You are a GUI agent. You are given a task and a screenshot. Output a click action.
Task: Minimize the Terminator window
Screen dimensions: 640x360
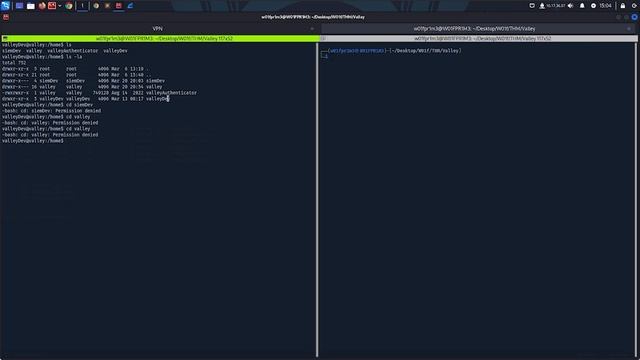click(619, 17)
